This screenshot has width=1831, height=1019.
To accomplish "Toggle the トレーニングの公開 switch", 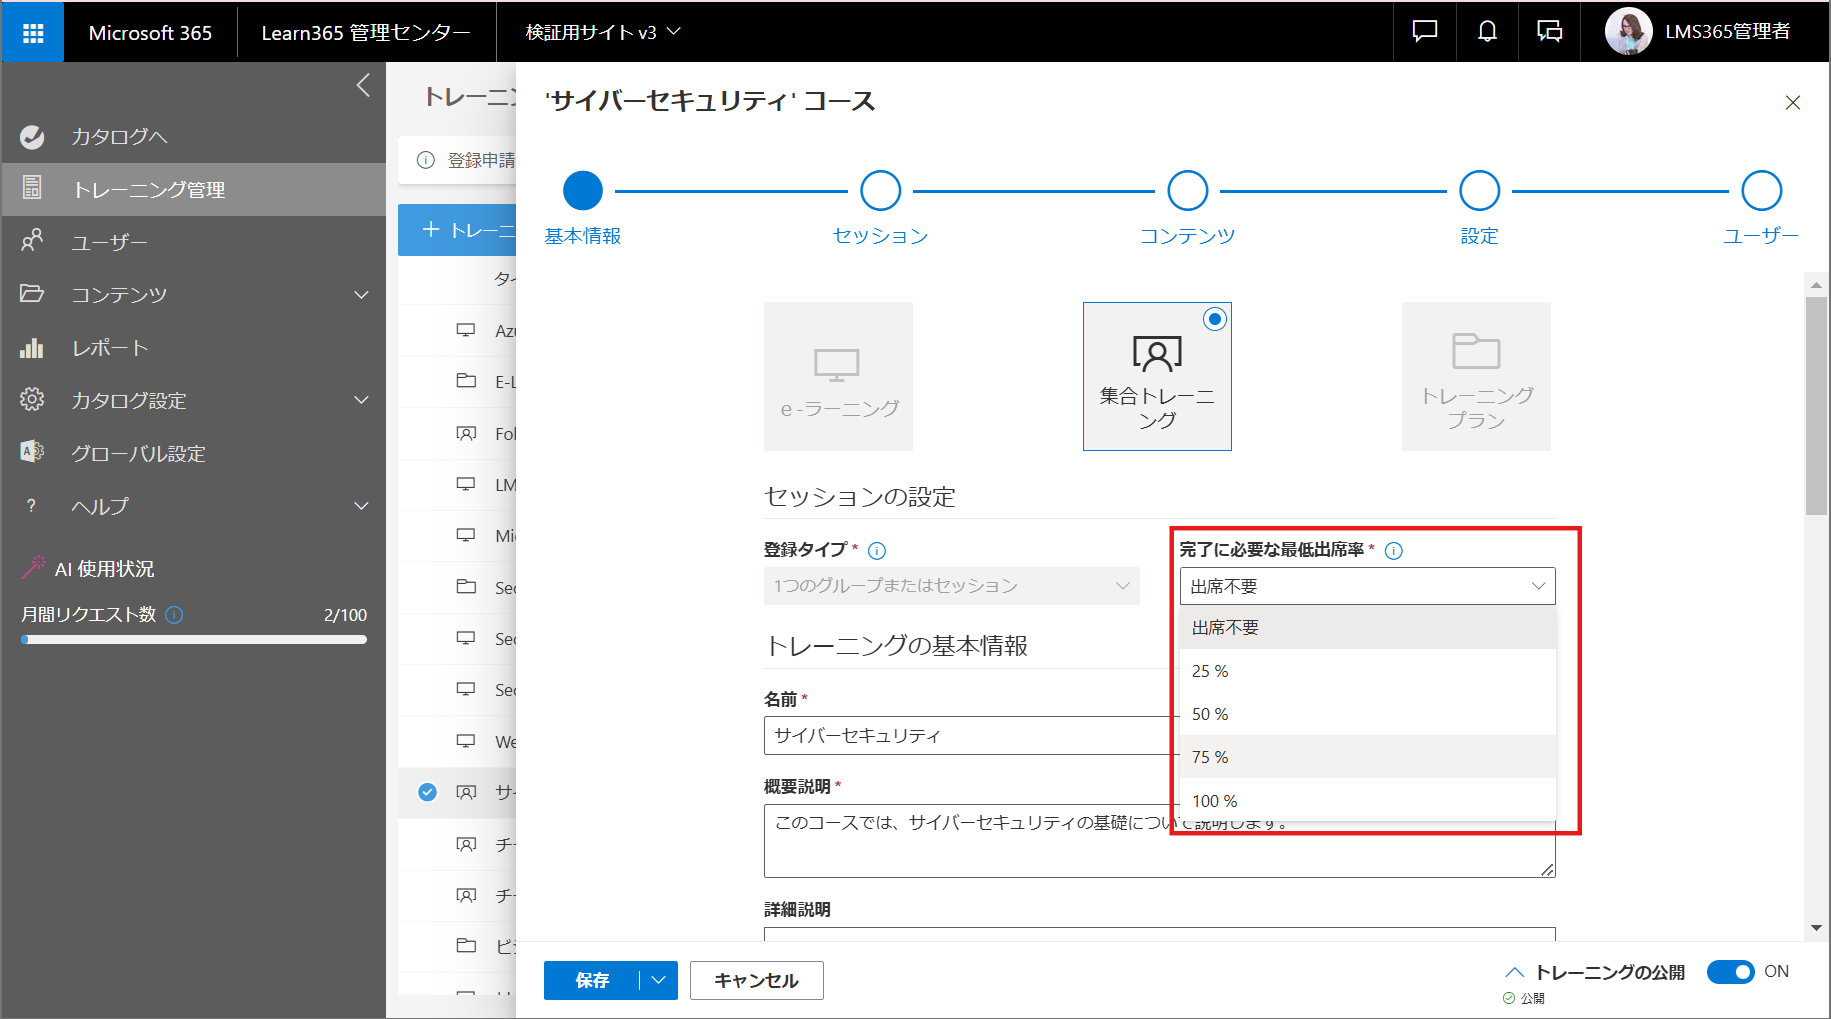I will [1730, 972].
